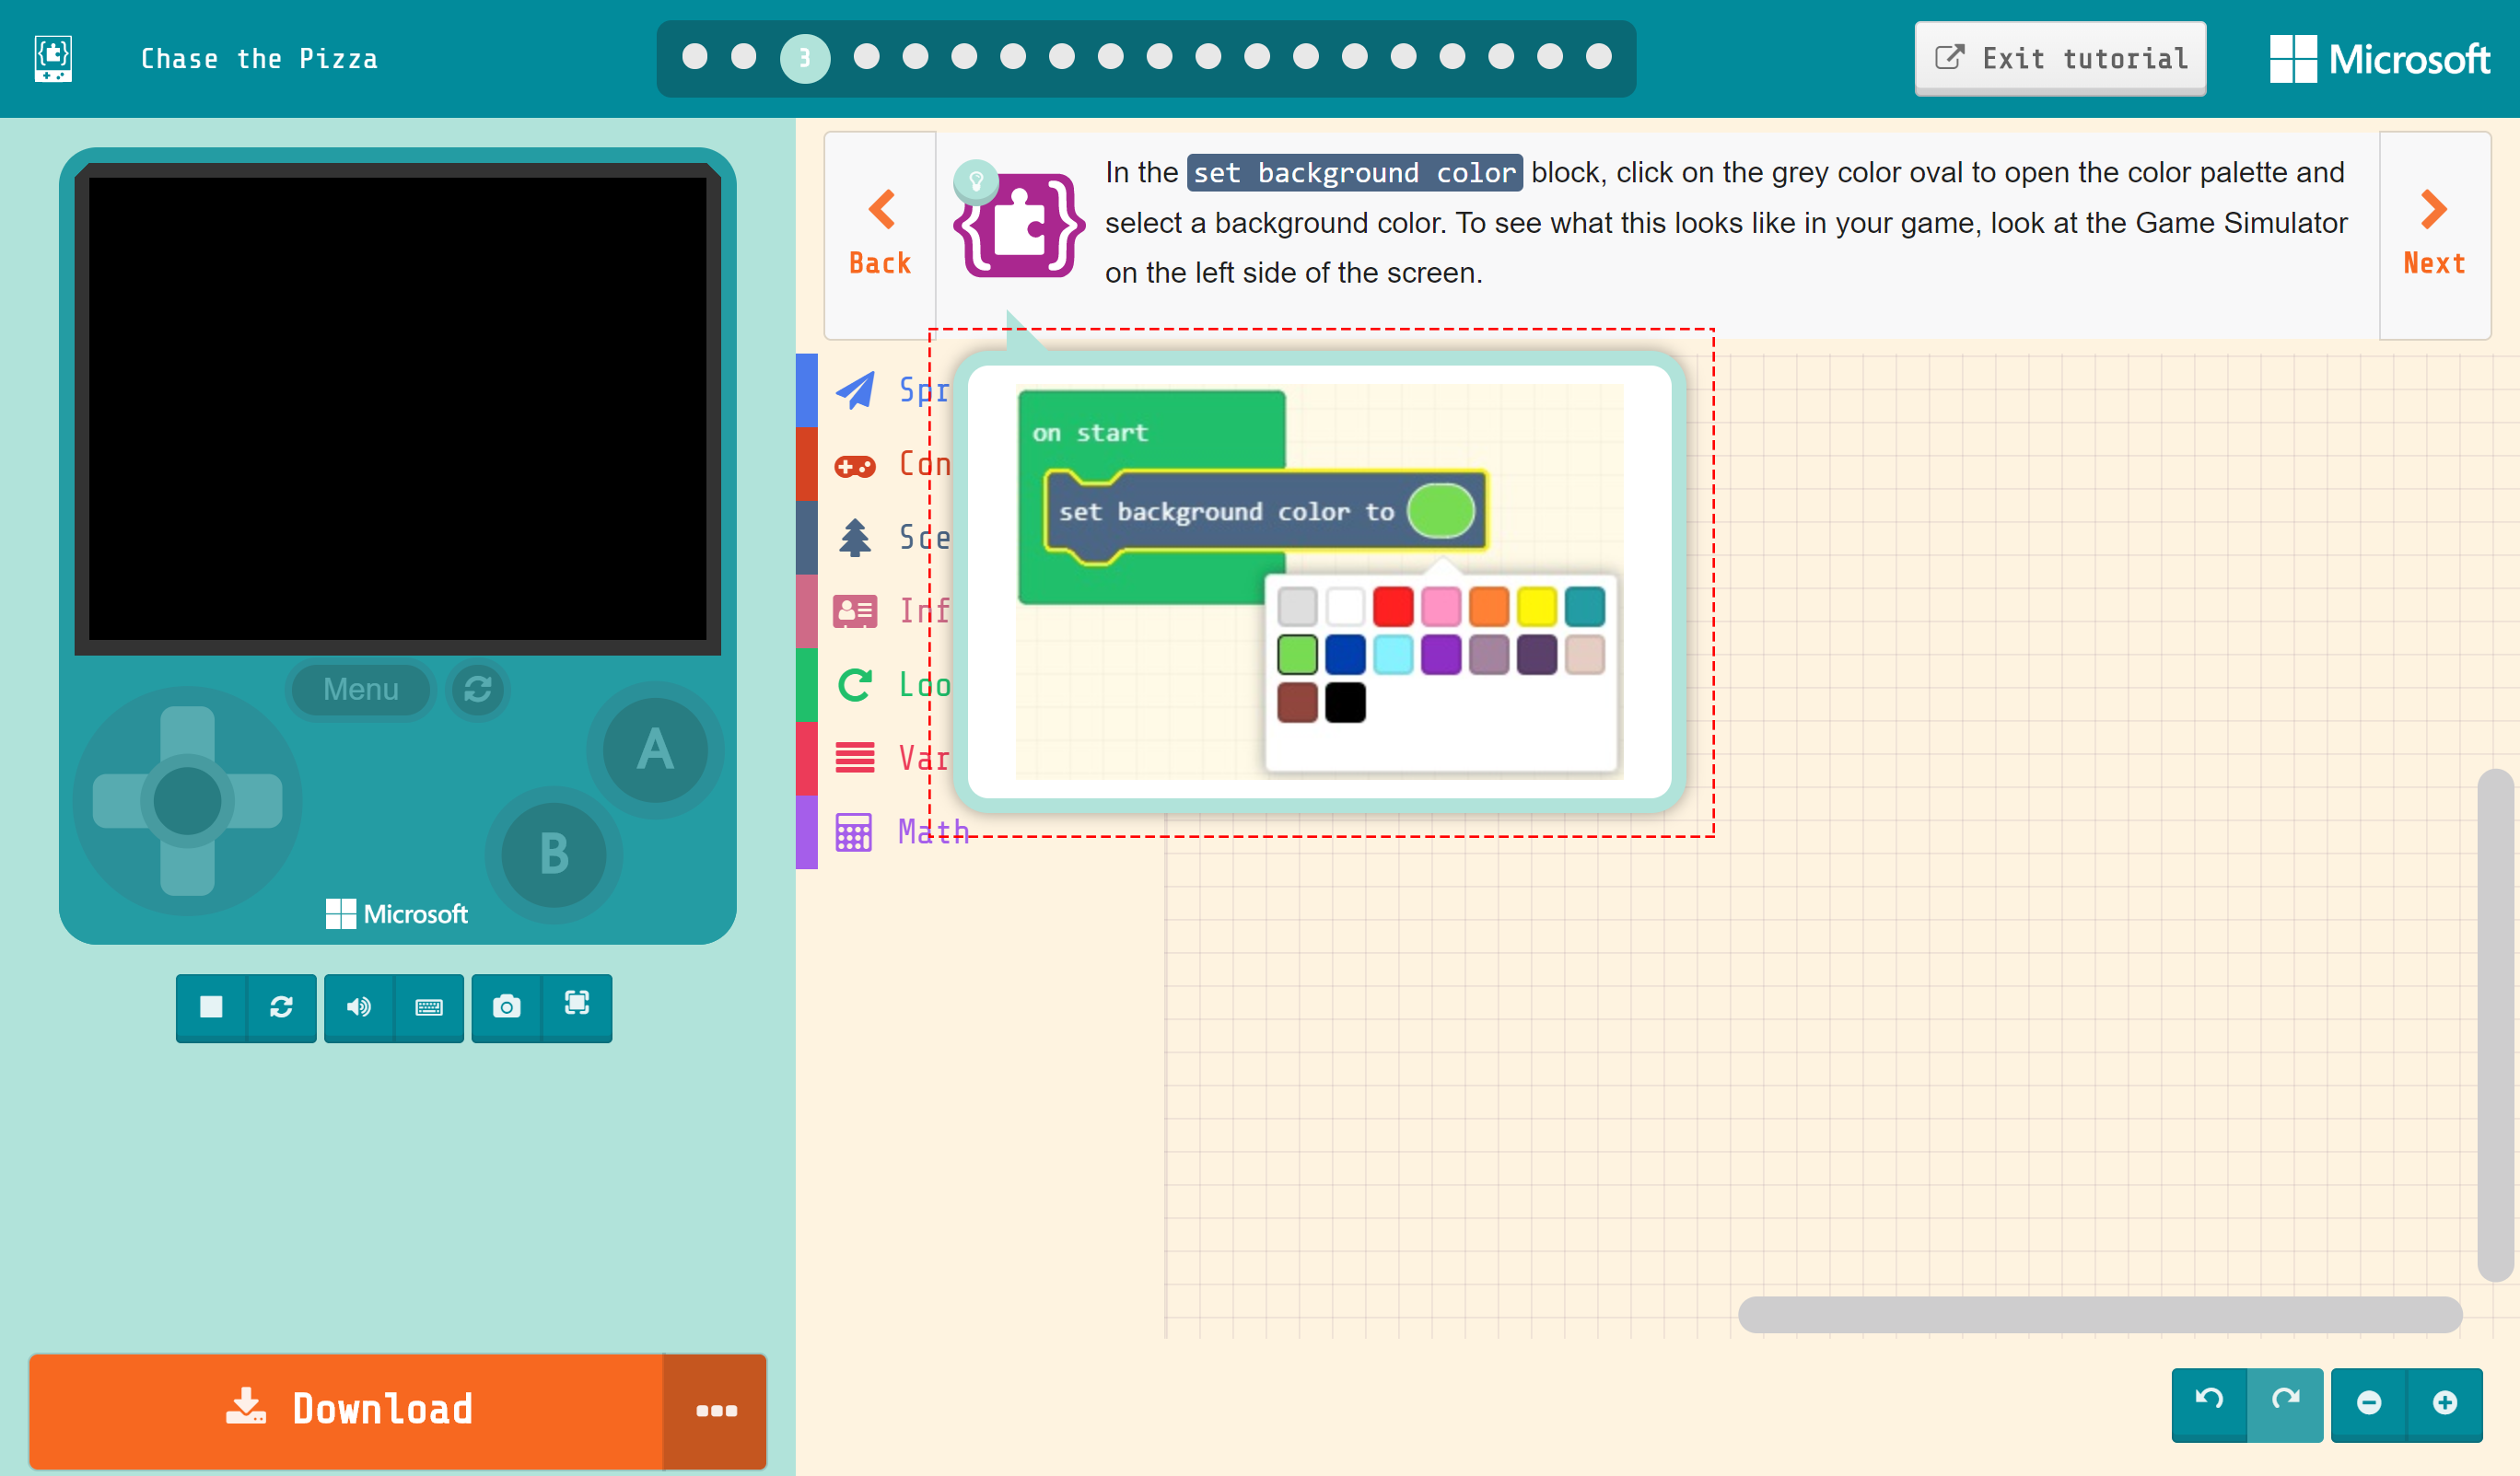Click the red color swatch in the palette
The height and width of the screenshot is (1476, 2520).
1393,607
